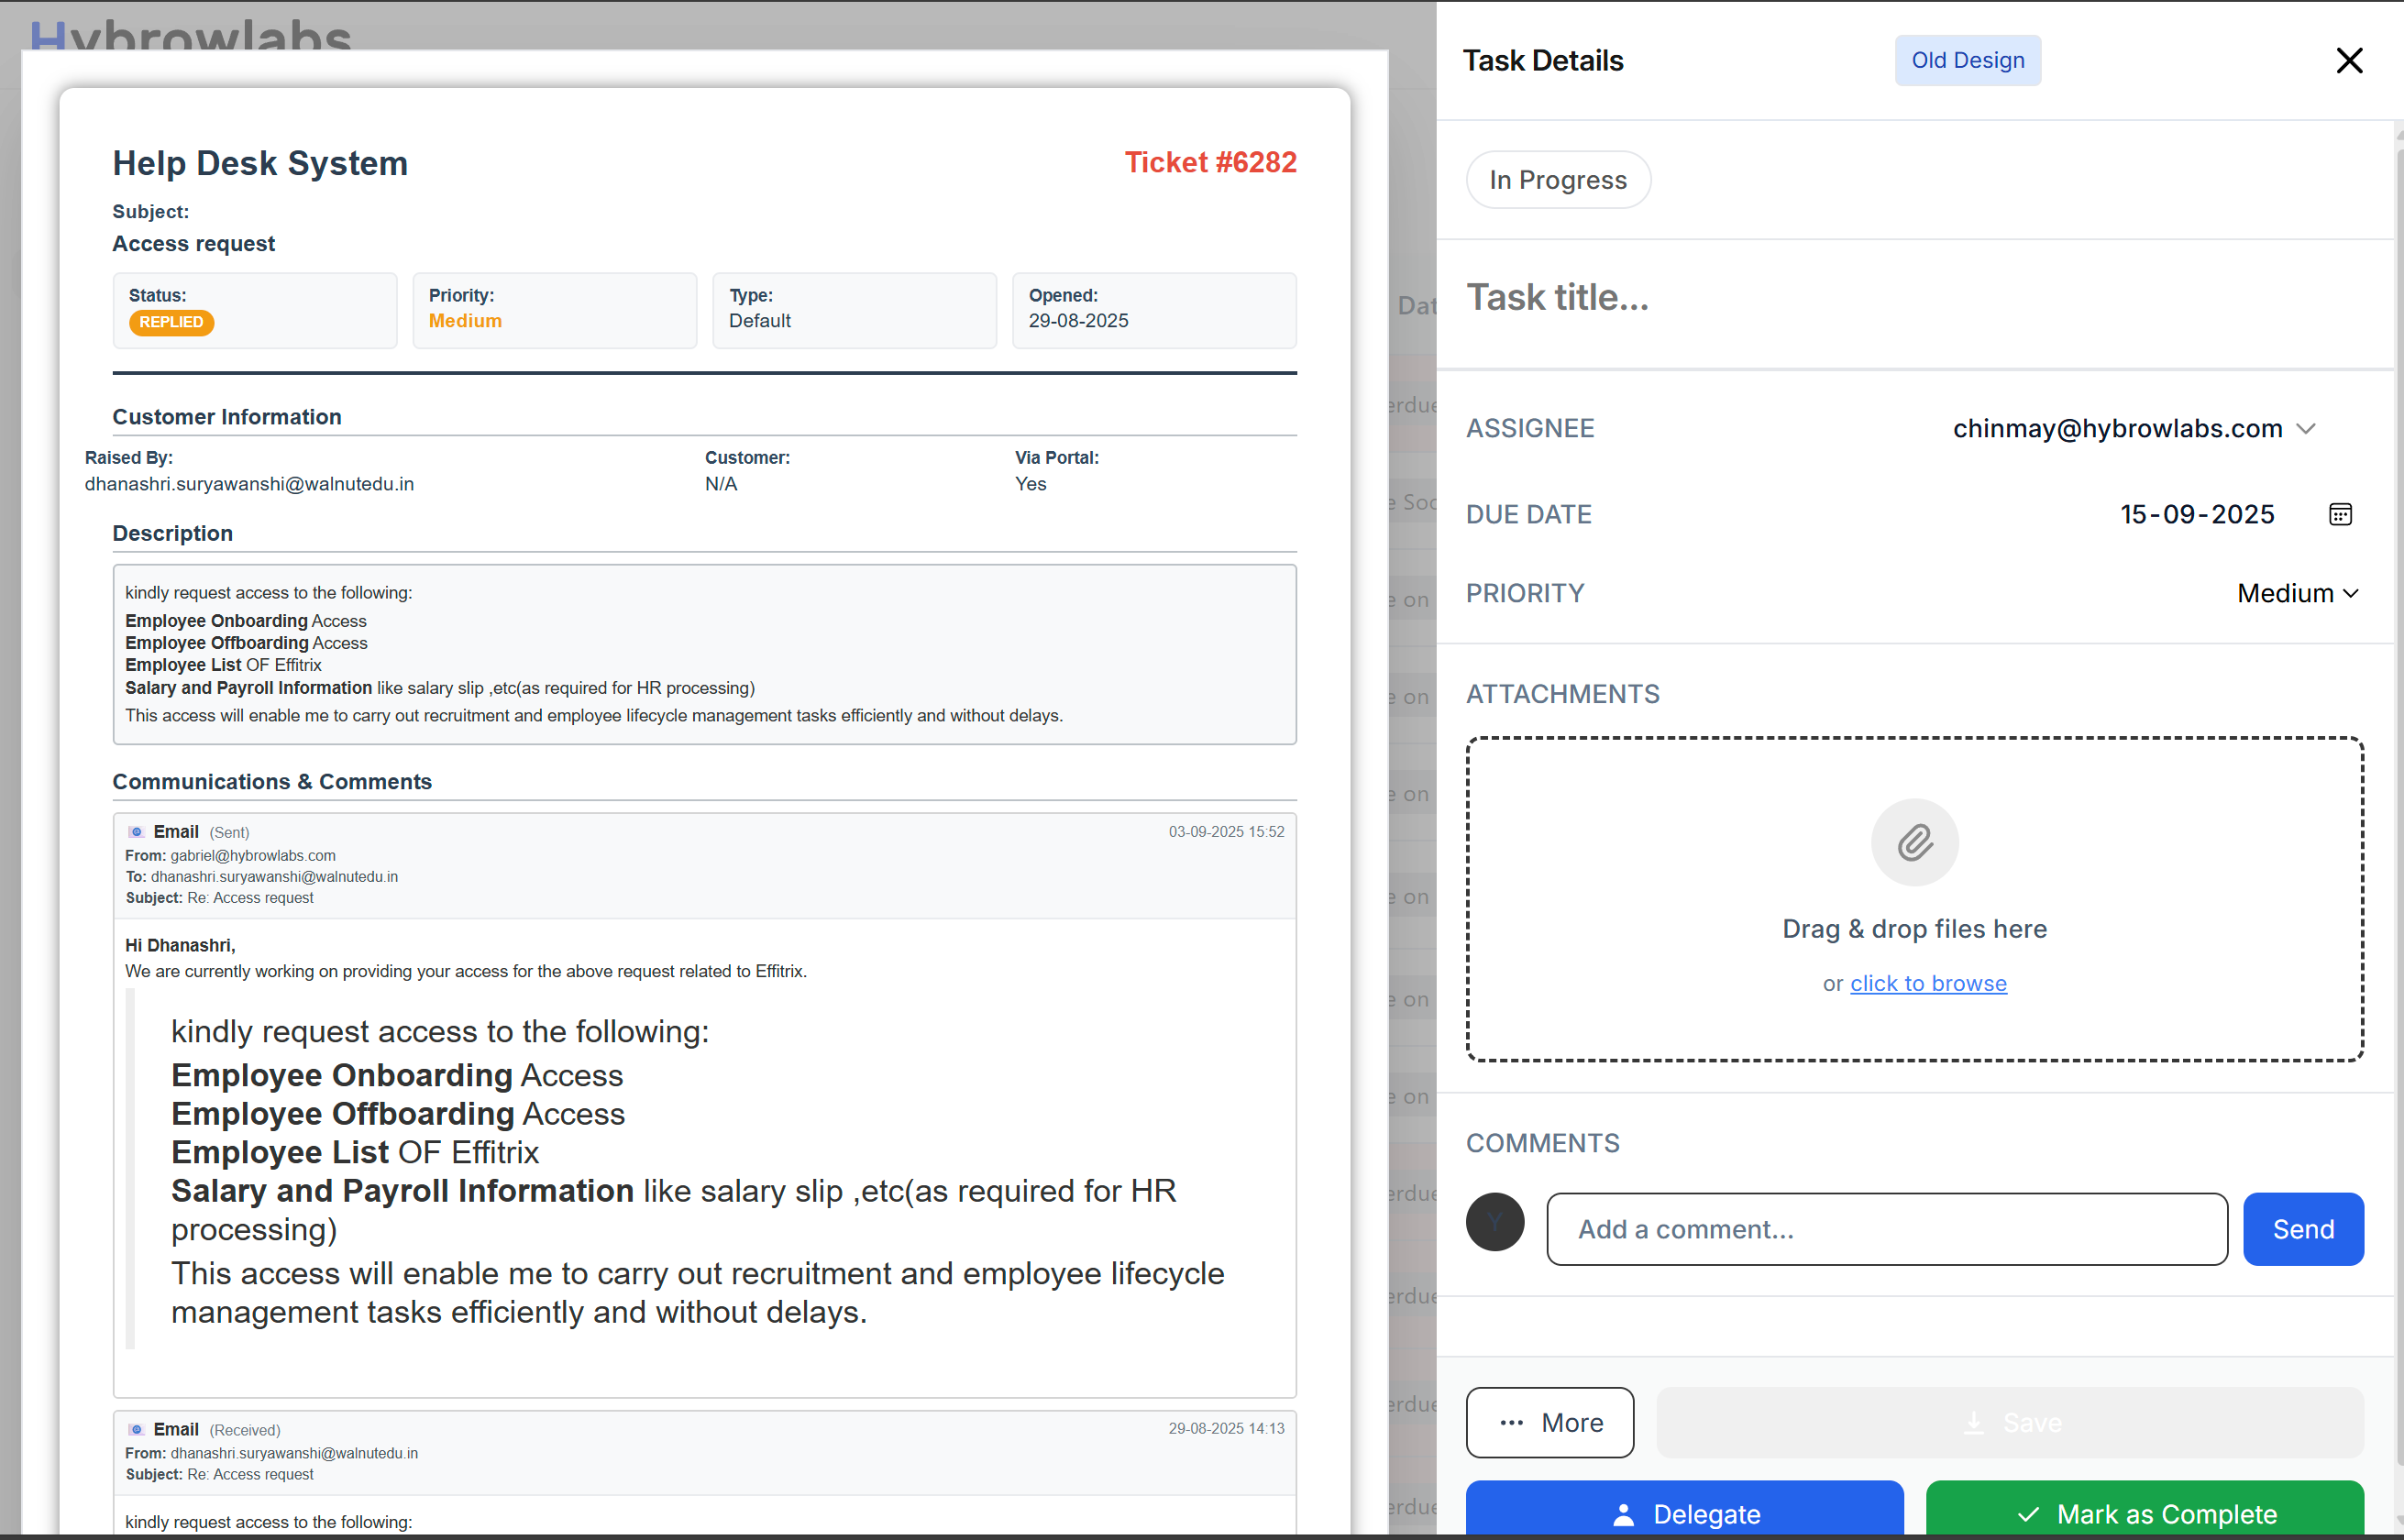
Task: Click sender gabriel@hybrowlabs.com
Action: [x=253, y=856]
